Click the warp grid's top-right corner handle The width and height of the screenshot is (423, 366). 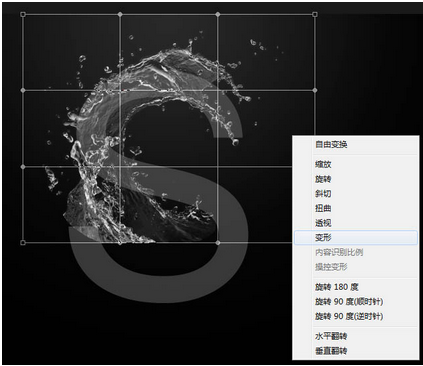coord(315,14)
